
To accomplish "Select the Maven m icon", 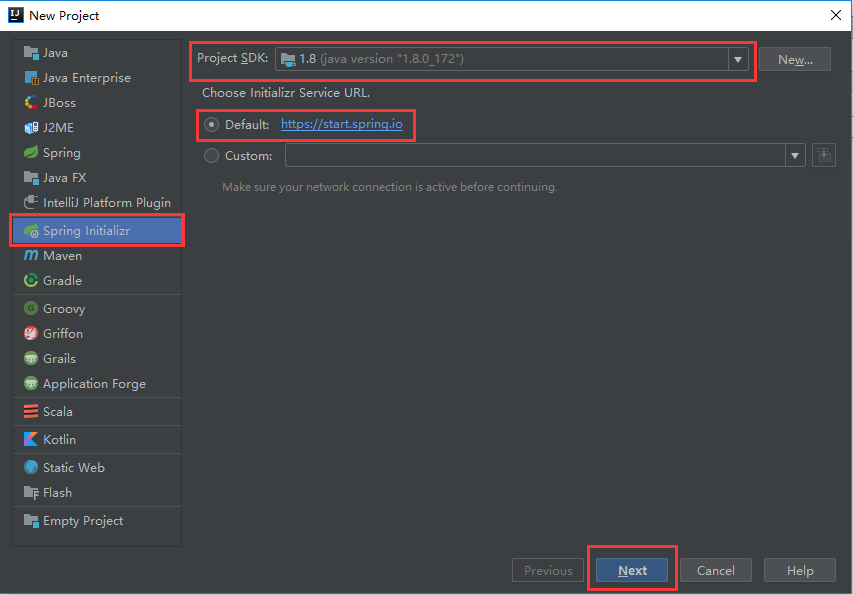I will click(x=31, y=255).
